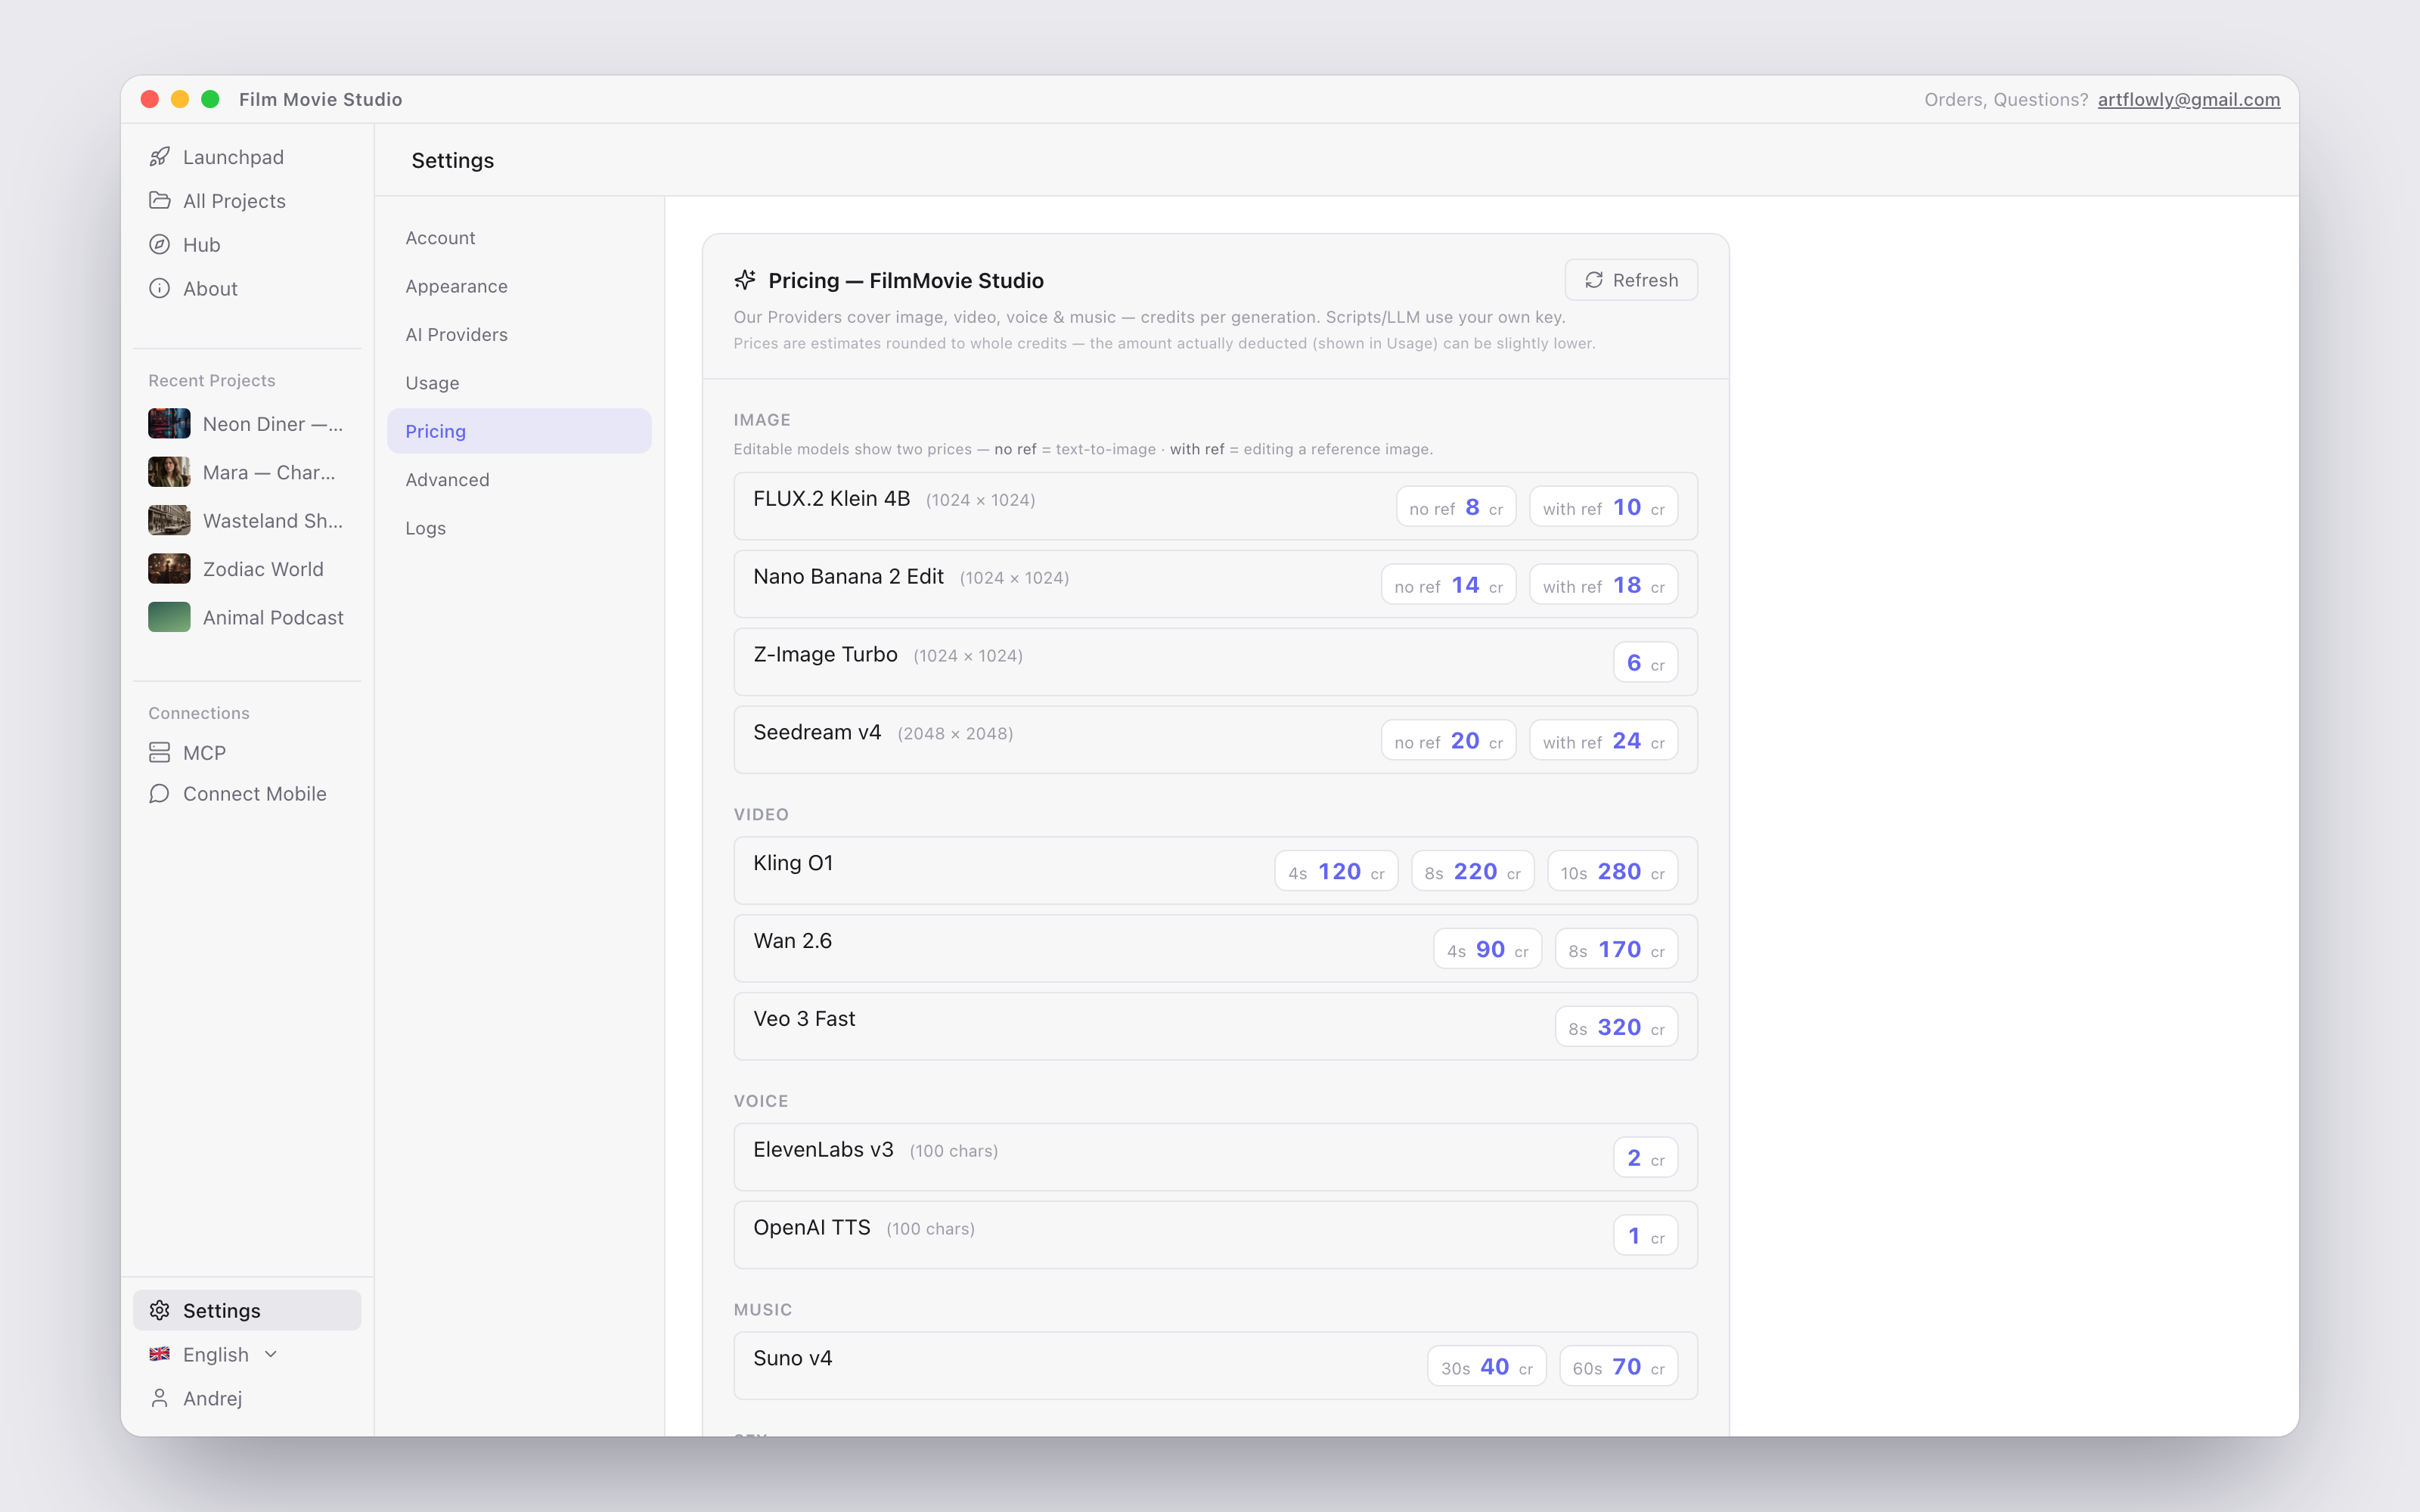Open Connect Mobile label
The width and height of the screenshot is (2420, 1512).
coord(254,794)
